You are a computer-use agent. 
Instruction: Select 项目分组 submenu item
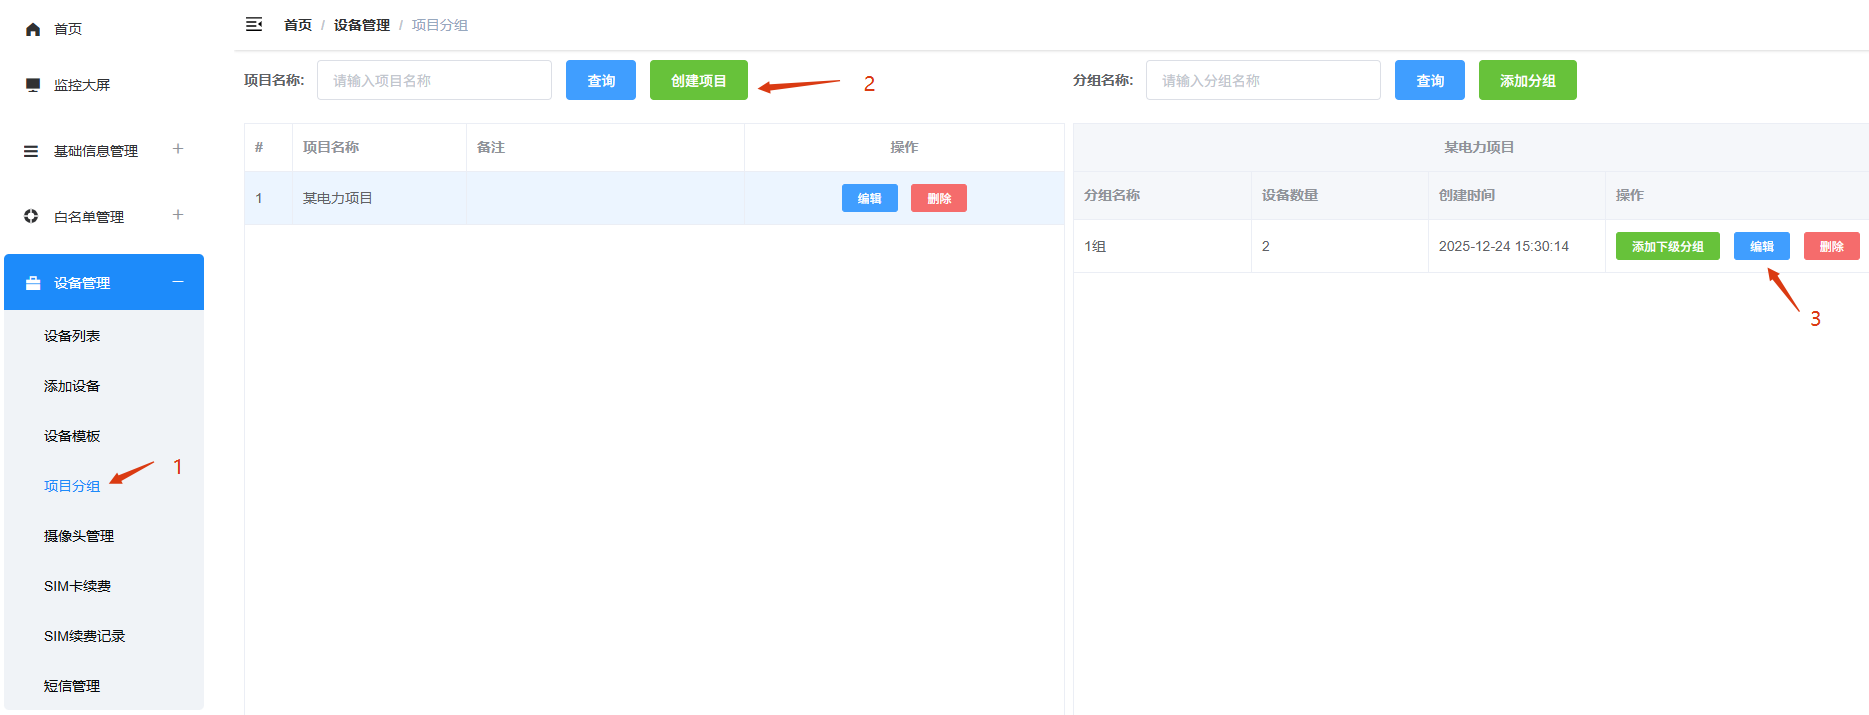tap(72, 486)
